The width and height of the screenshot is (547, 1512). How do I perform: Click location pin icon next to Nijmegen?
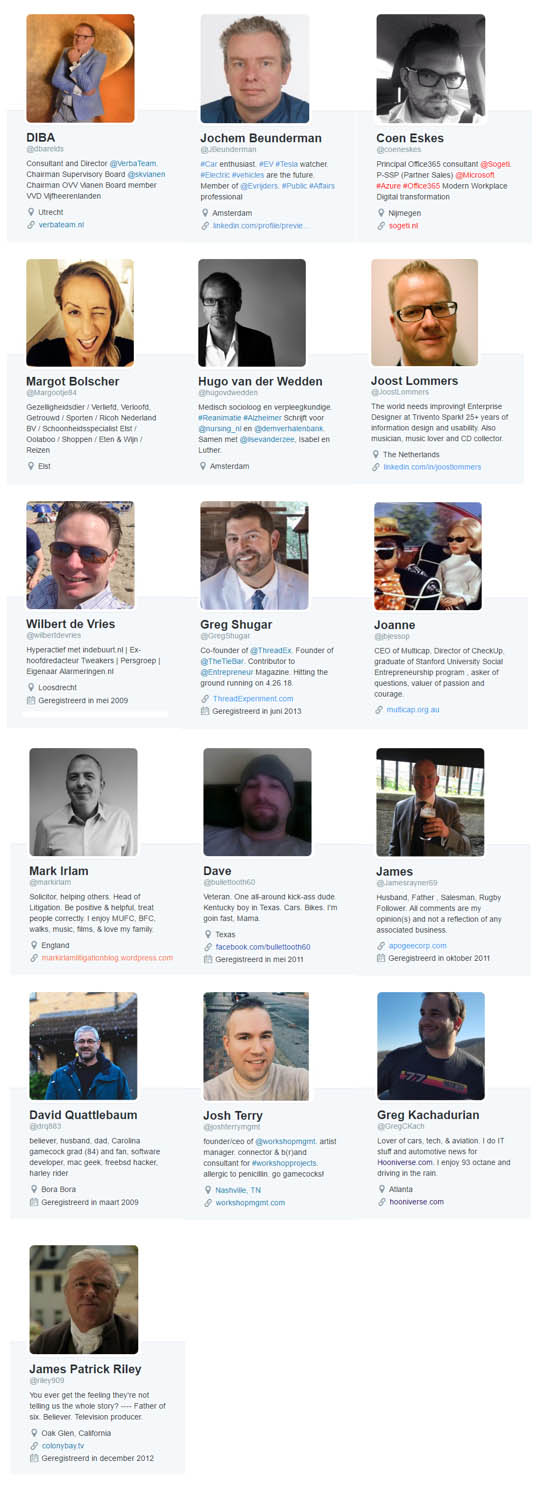pos(381,213)
